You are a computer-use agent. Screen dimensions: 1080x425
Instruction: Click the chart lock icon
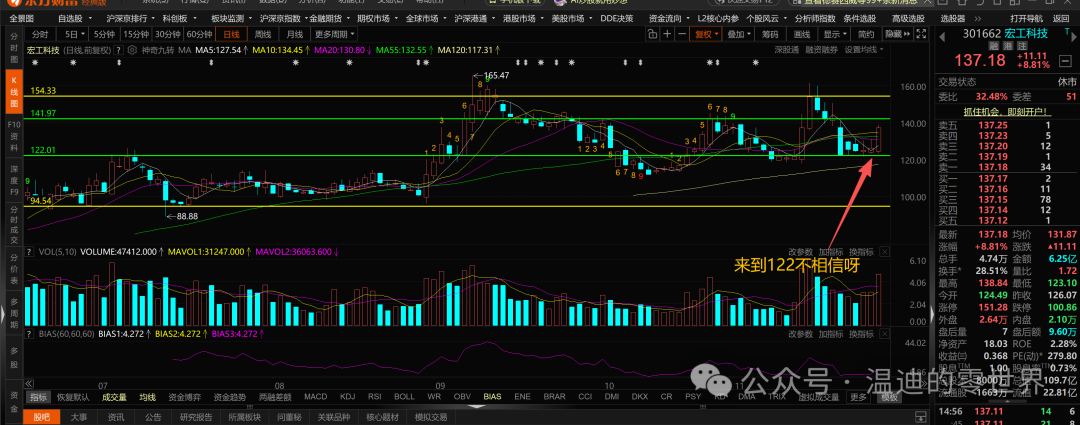(652, 34)
